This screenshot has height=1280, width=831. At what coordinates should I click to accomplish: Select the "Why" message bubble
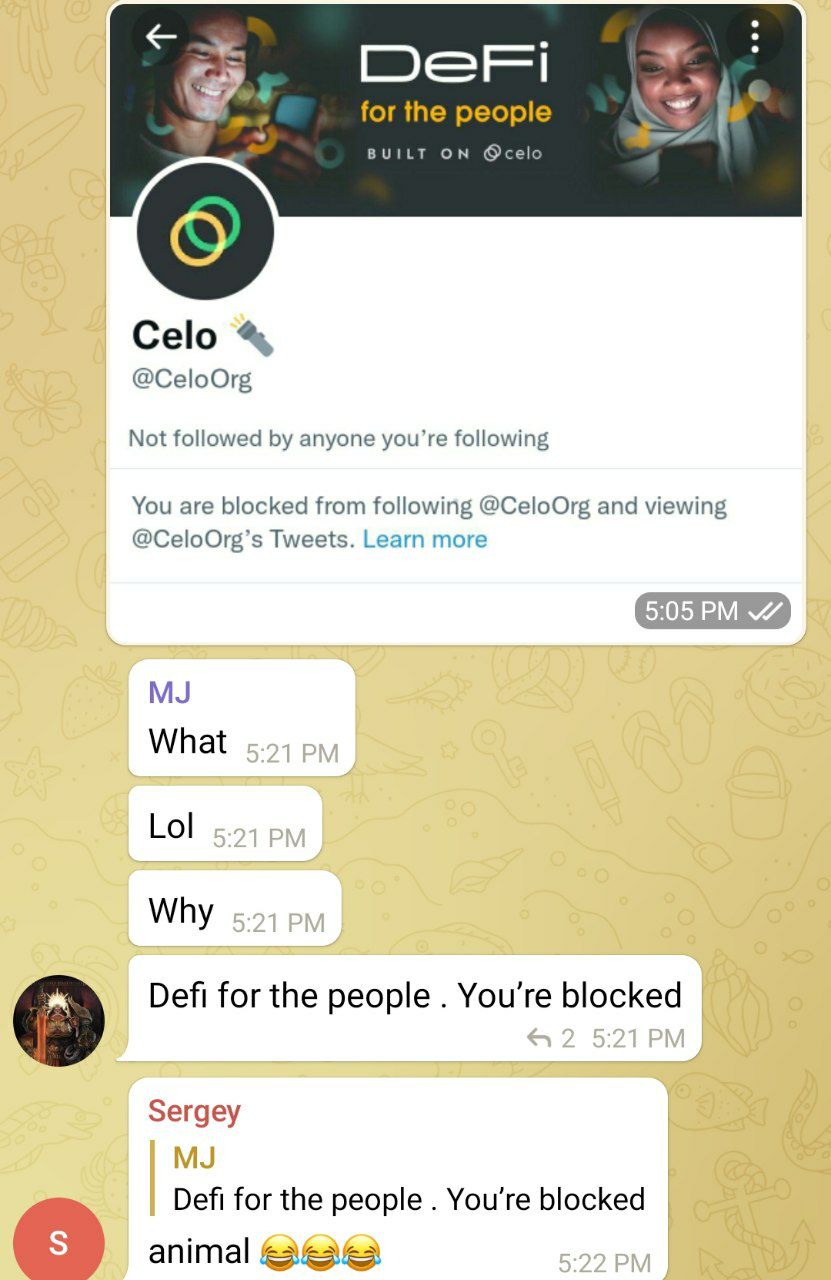(x=235, y=908)
